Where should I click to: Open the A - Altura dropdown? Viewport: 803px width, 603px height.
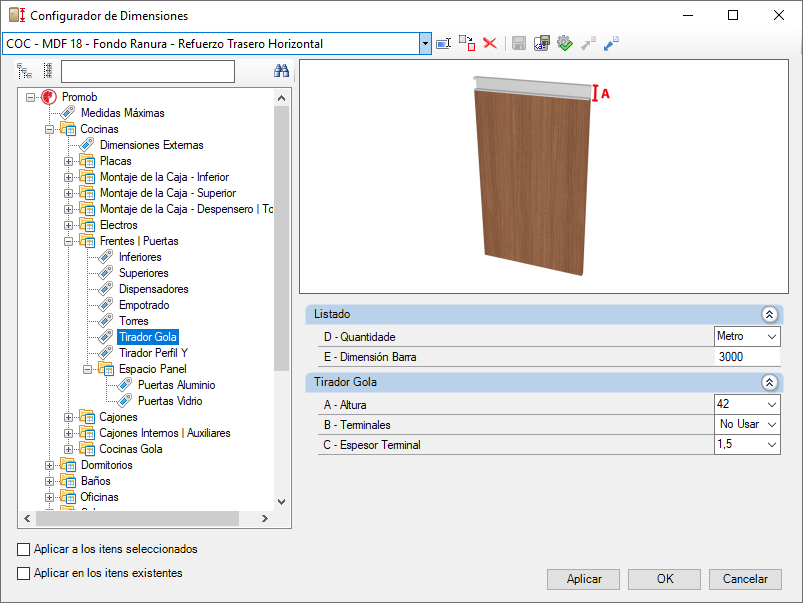(x=772, y=404)
